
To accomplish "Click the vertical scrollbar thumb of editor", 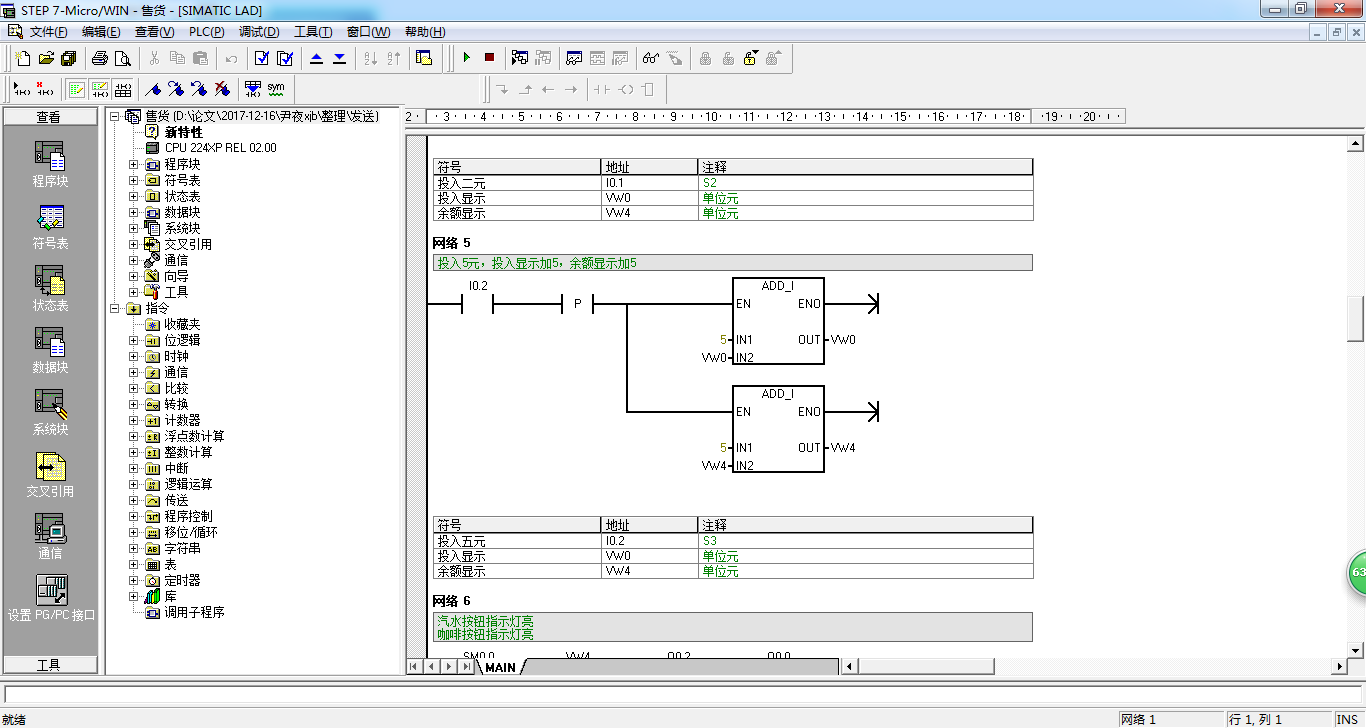I will [x=1356, y=319].
